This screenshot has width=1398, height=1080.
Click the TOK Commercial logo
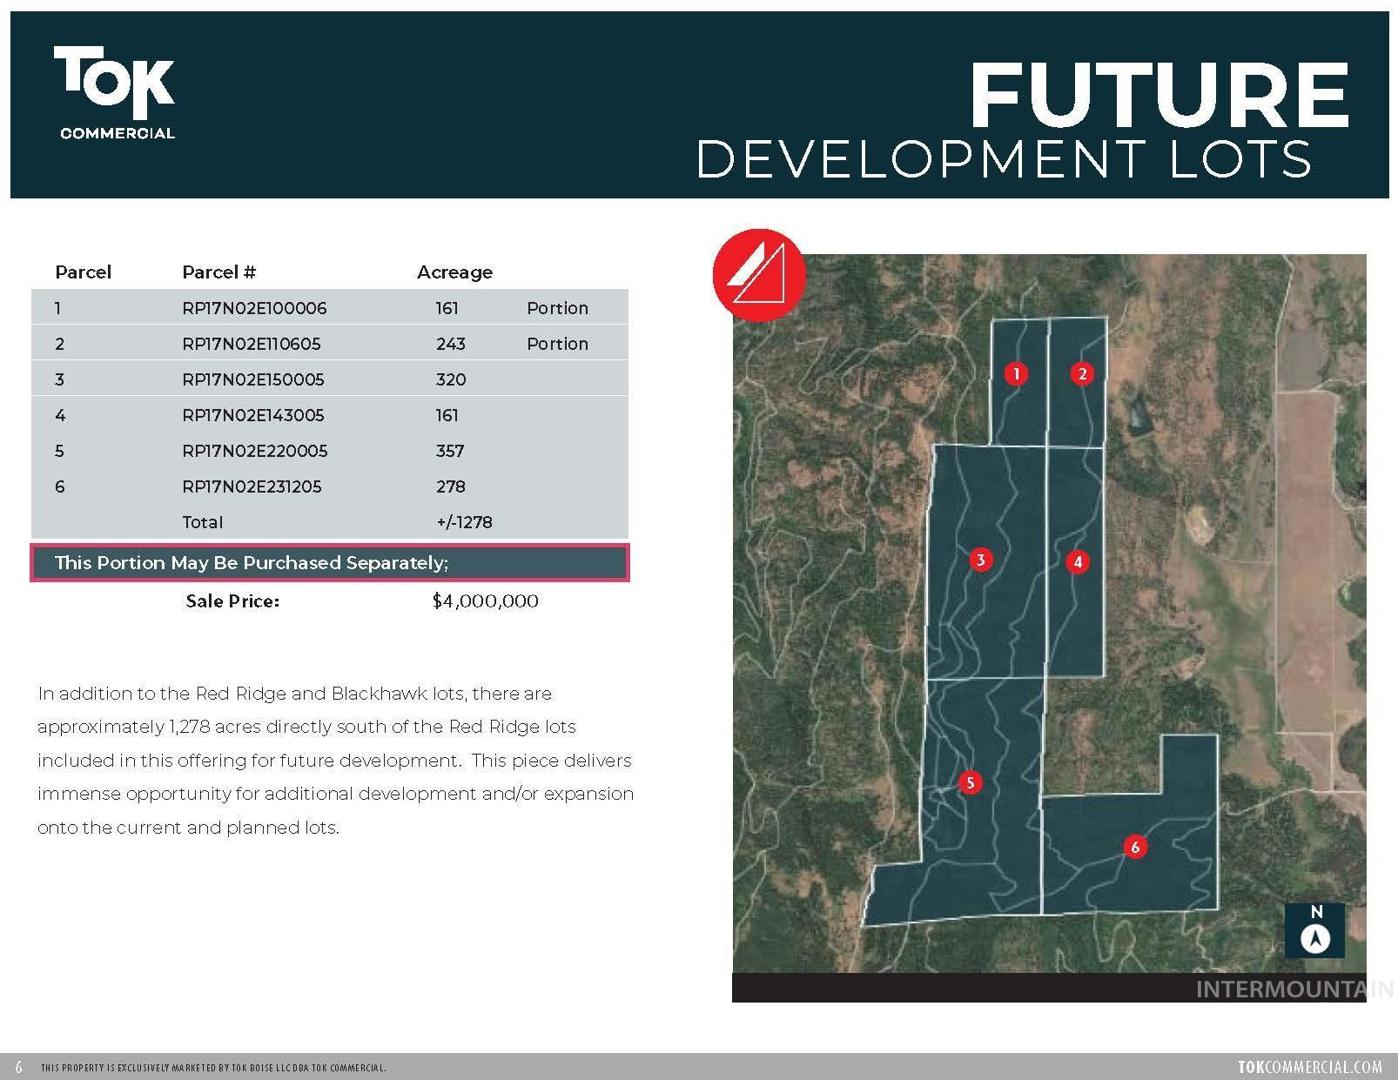pos(115,93)
